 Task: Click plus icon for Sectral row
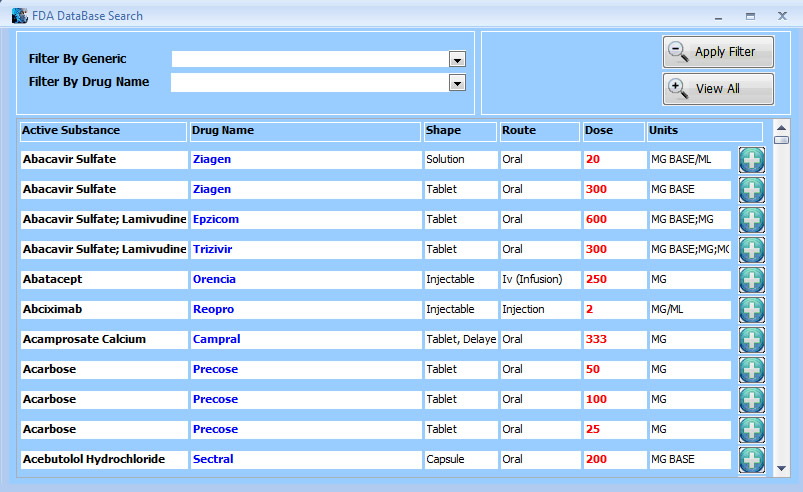[751, 459]
